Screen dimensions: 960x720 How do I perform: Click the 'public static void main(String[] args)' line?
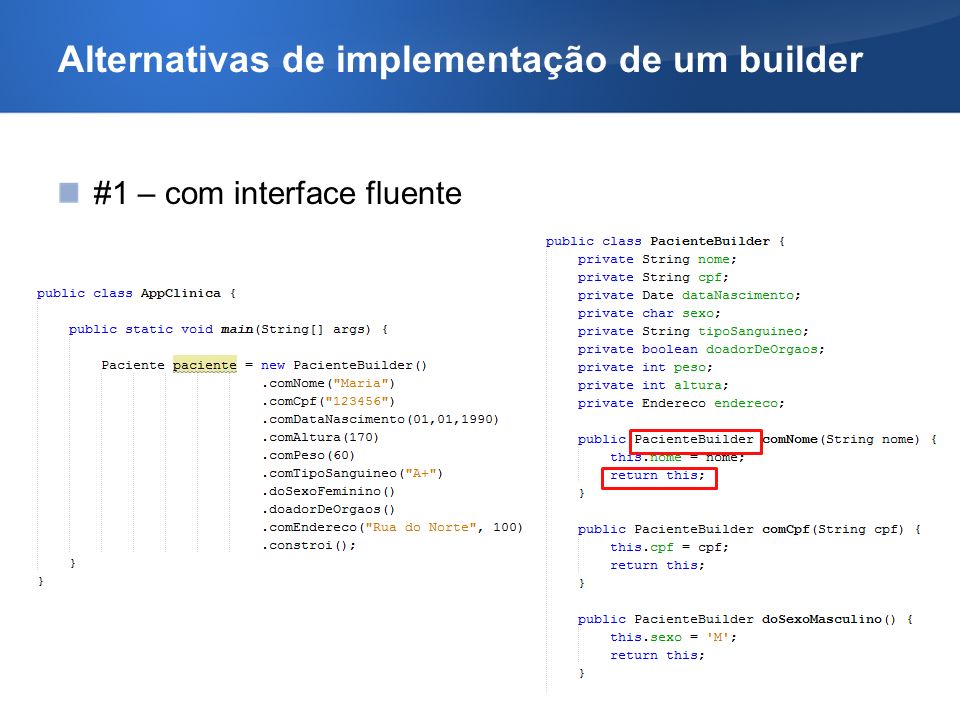228,329
